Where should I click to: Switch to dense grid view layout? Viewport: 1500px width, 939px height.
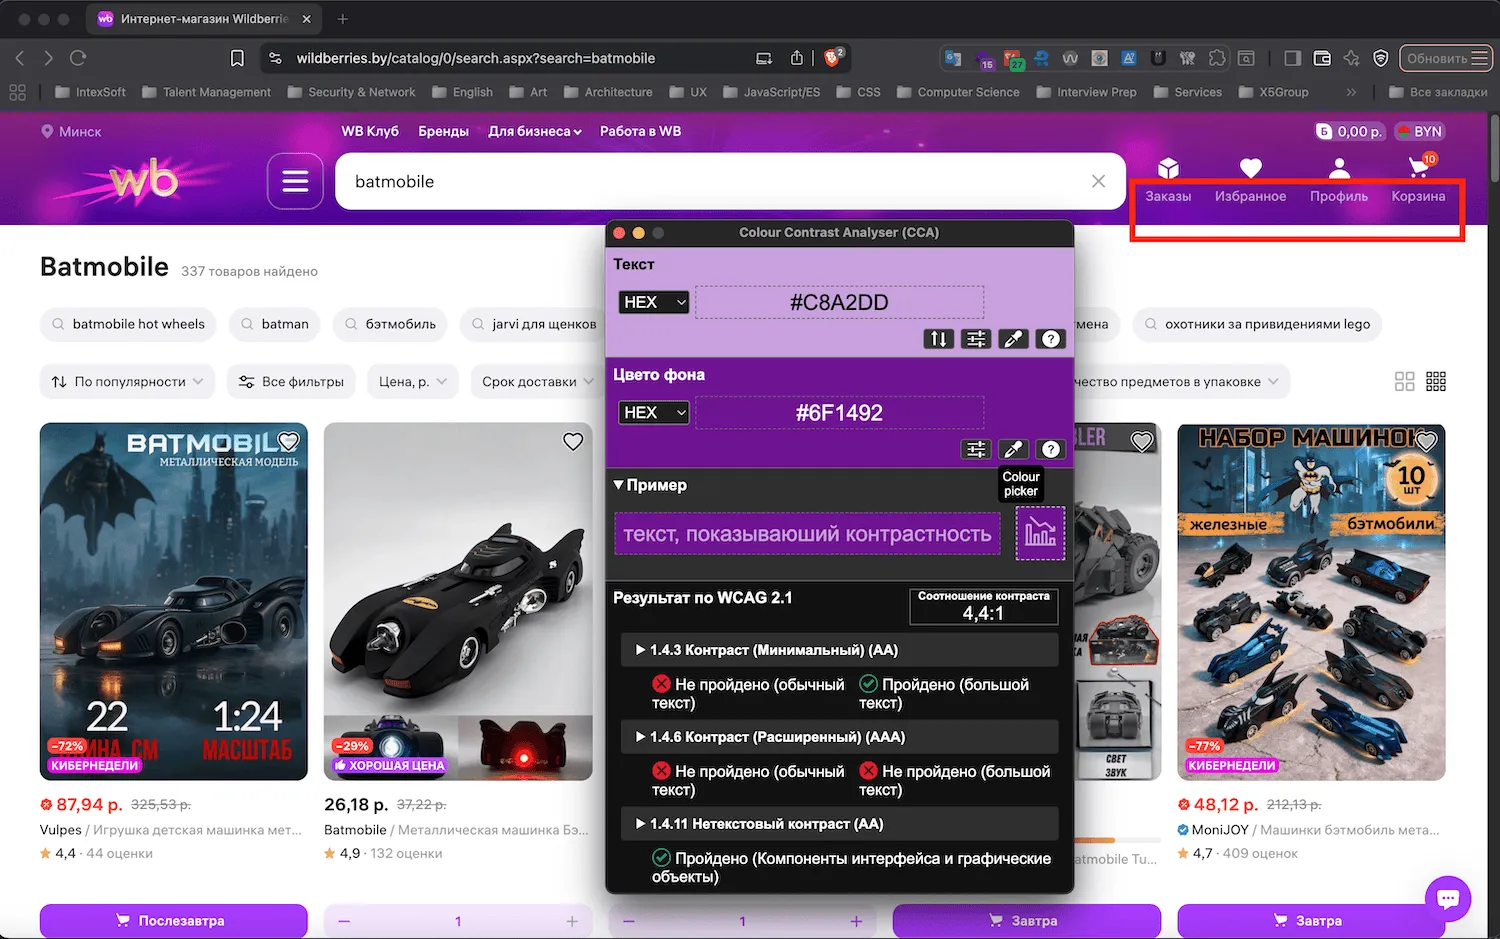(x=1436, y=381)
